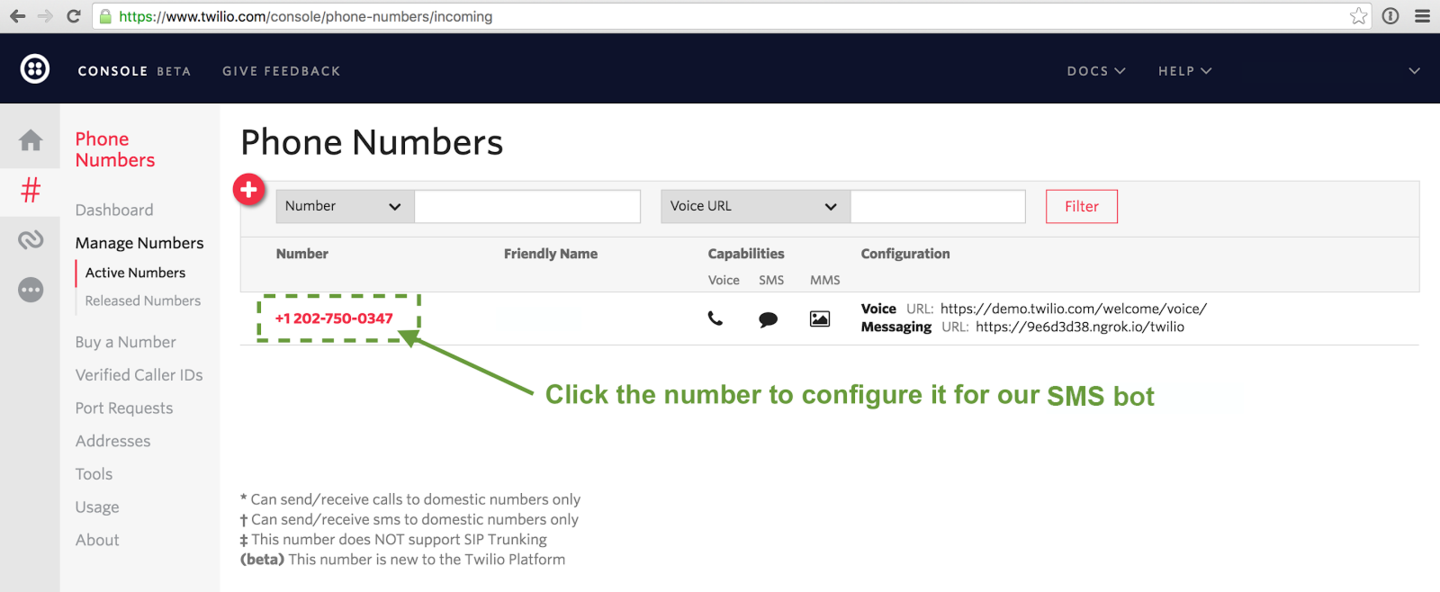Select Manage Numbers in sidebar
The height and width of the screenshot is (592, 1440).
click(x=139, y=243)
